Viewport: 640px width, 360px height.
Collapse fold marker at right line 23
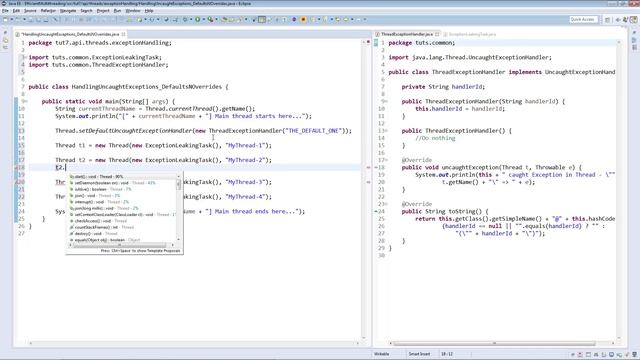pos(386,204)
